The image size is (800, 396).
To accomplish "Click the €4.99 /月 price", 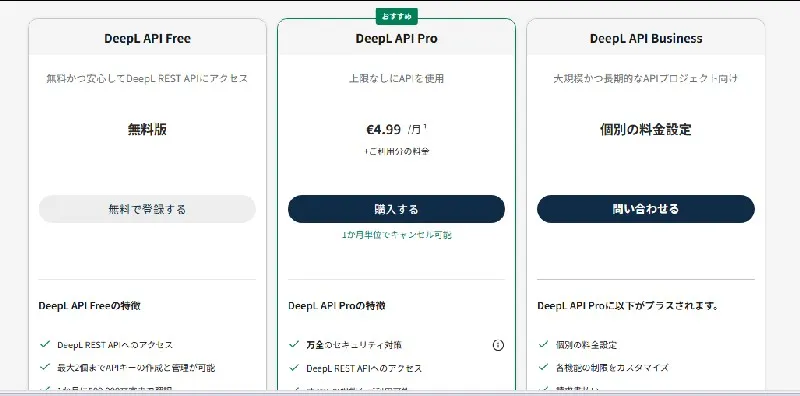I will tap(395, 130).
